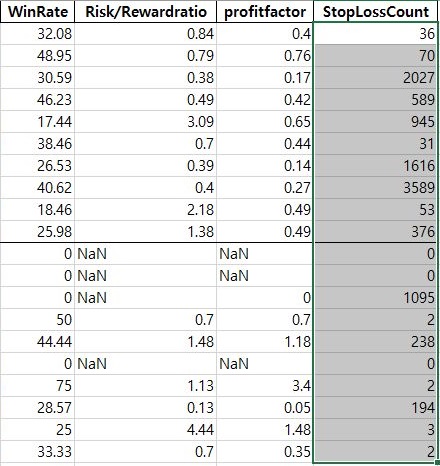
Task: Click StopLossCount cell 589
Action: 375,100
